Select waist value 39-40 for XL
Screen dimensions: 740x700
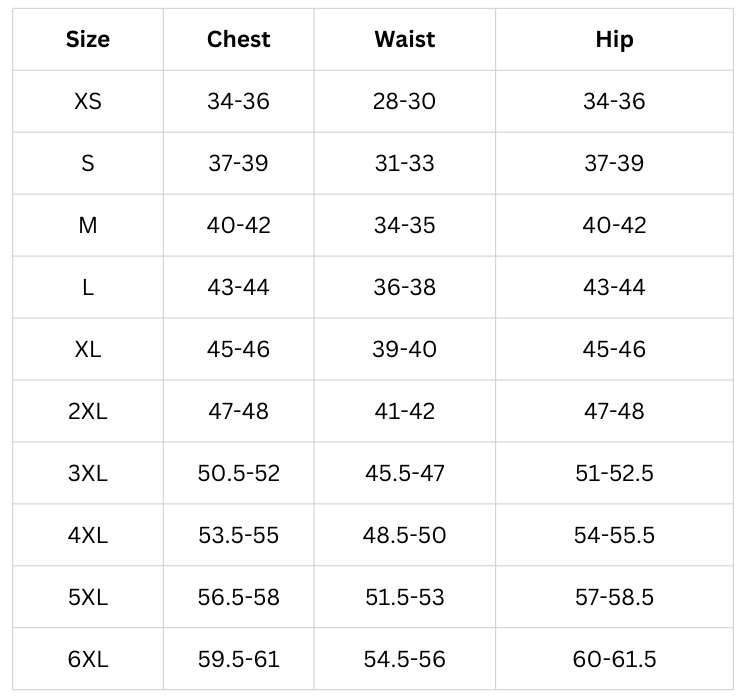click(x=405, y=350)
